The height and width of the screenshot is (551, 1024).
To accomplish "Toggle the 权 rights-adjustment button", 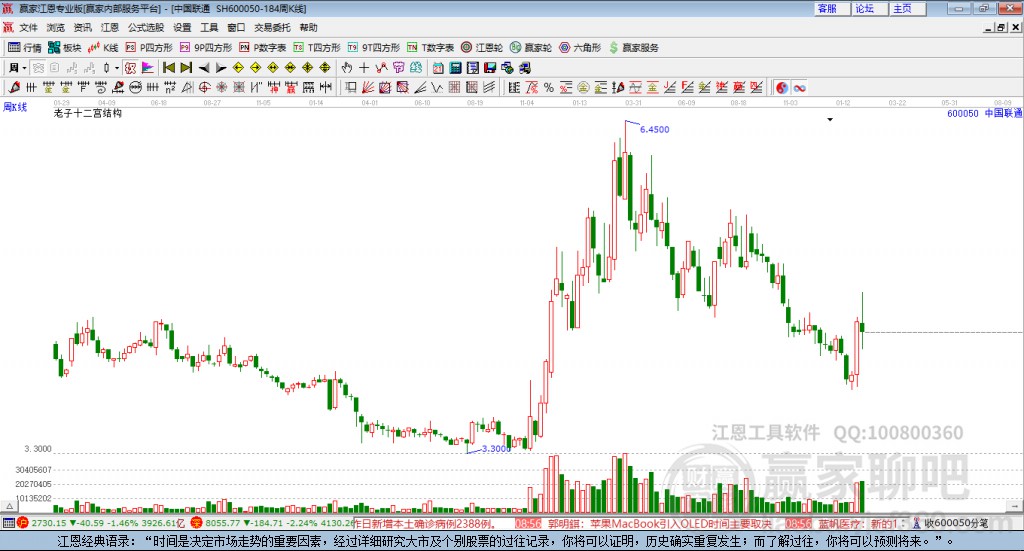I will (x=130, y=68).
